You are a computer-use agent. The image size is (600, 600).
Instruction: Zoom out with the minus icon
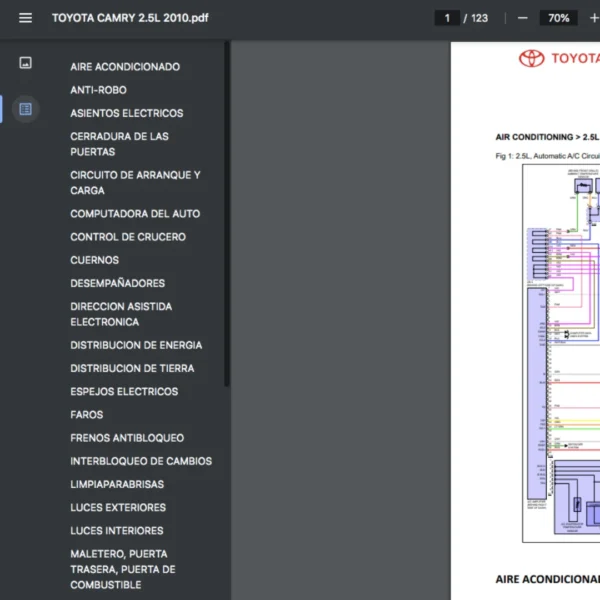(522, 18)
